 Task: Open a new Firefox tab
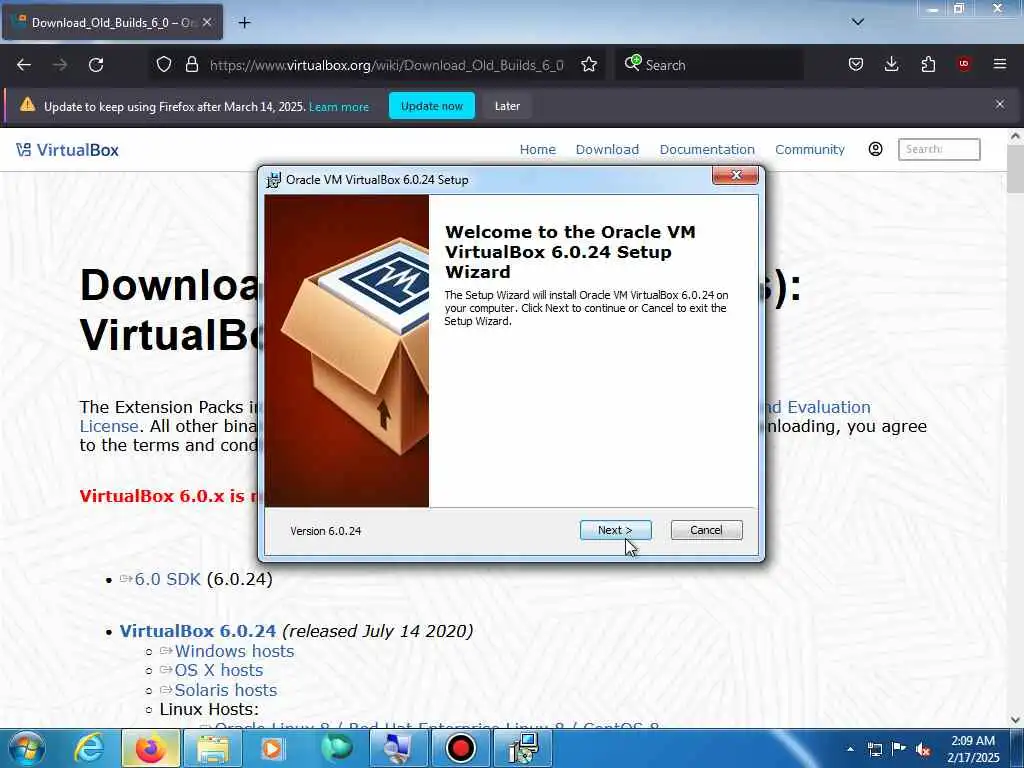(x=244, y=23)
